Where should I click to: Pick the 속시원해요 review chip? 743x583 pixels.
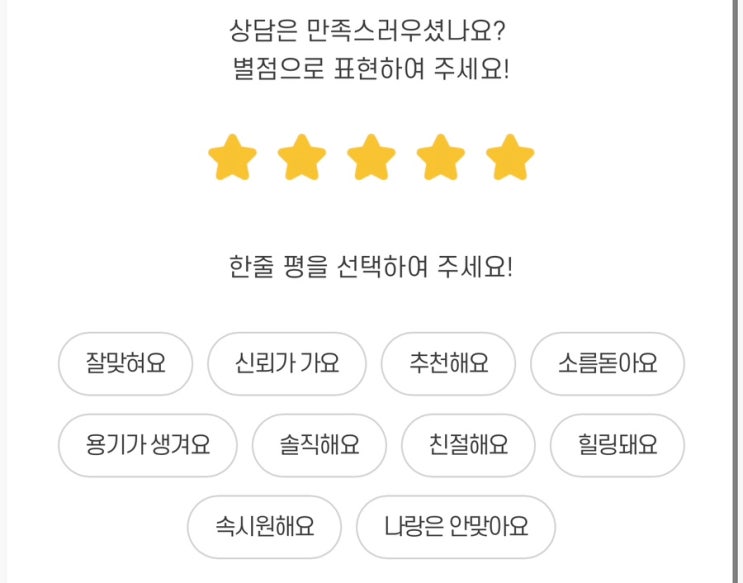click(x=264, y=527)
